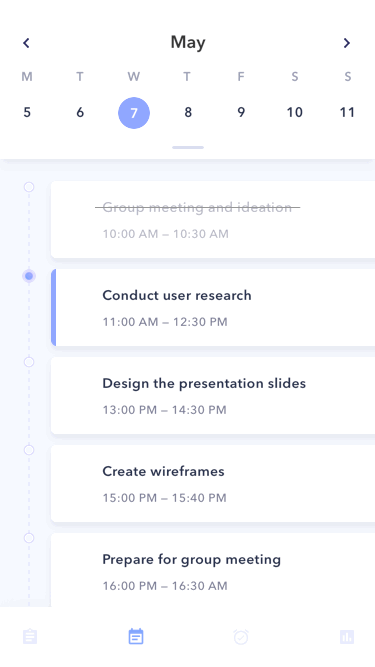The width and height of the screenshot is (375, 667).
Task: Go to the previous week with left chevron
Action: 26,43
